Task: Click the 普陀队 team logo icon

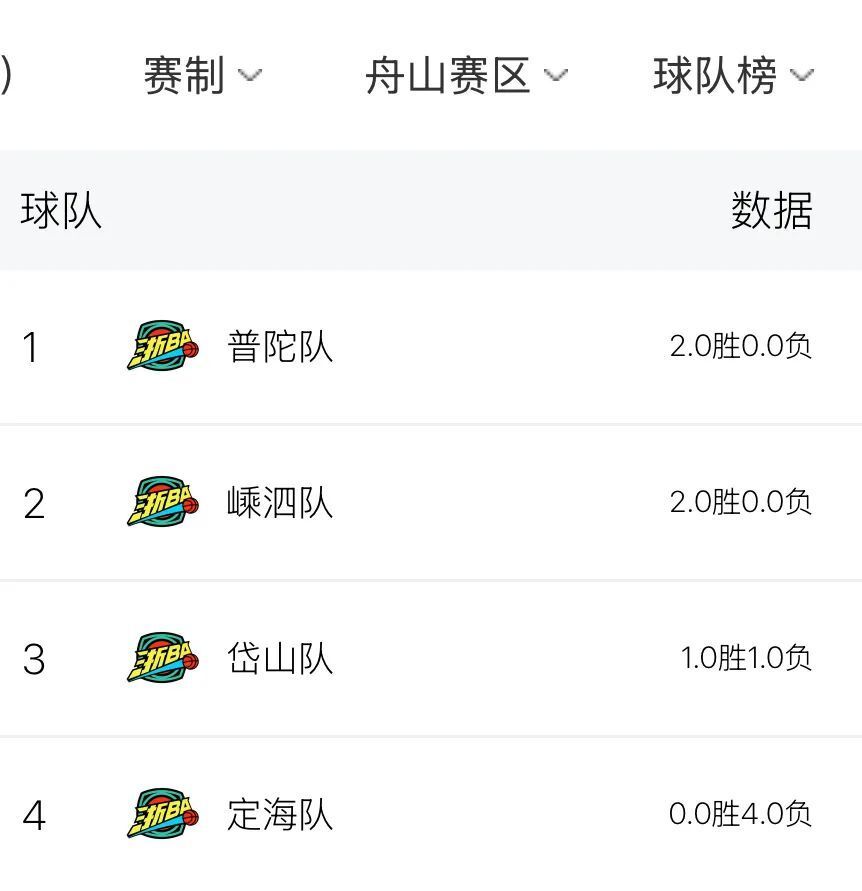Action: (x=163, y=345)
